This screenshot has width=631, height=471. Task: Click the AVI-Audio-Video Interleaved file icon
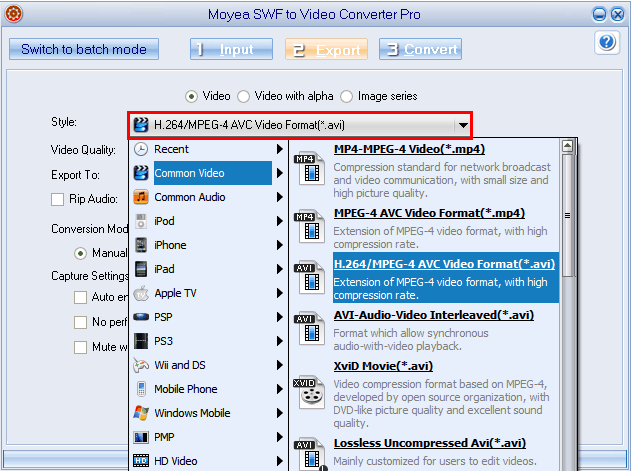click(310, 328)
